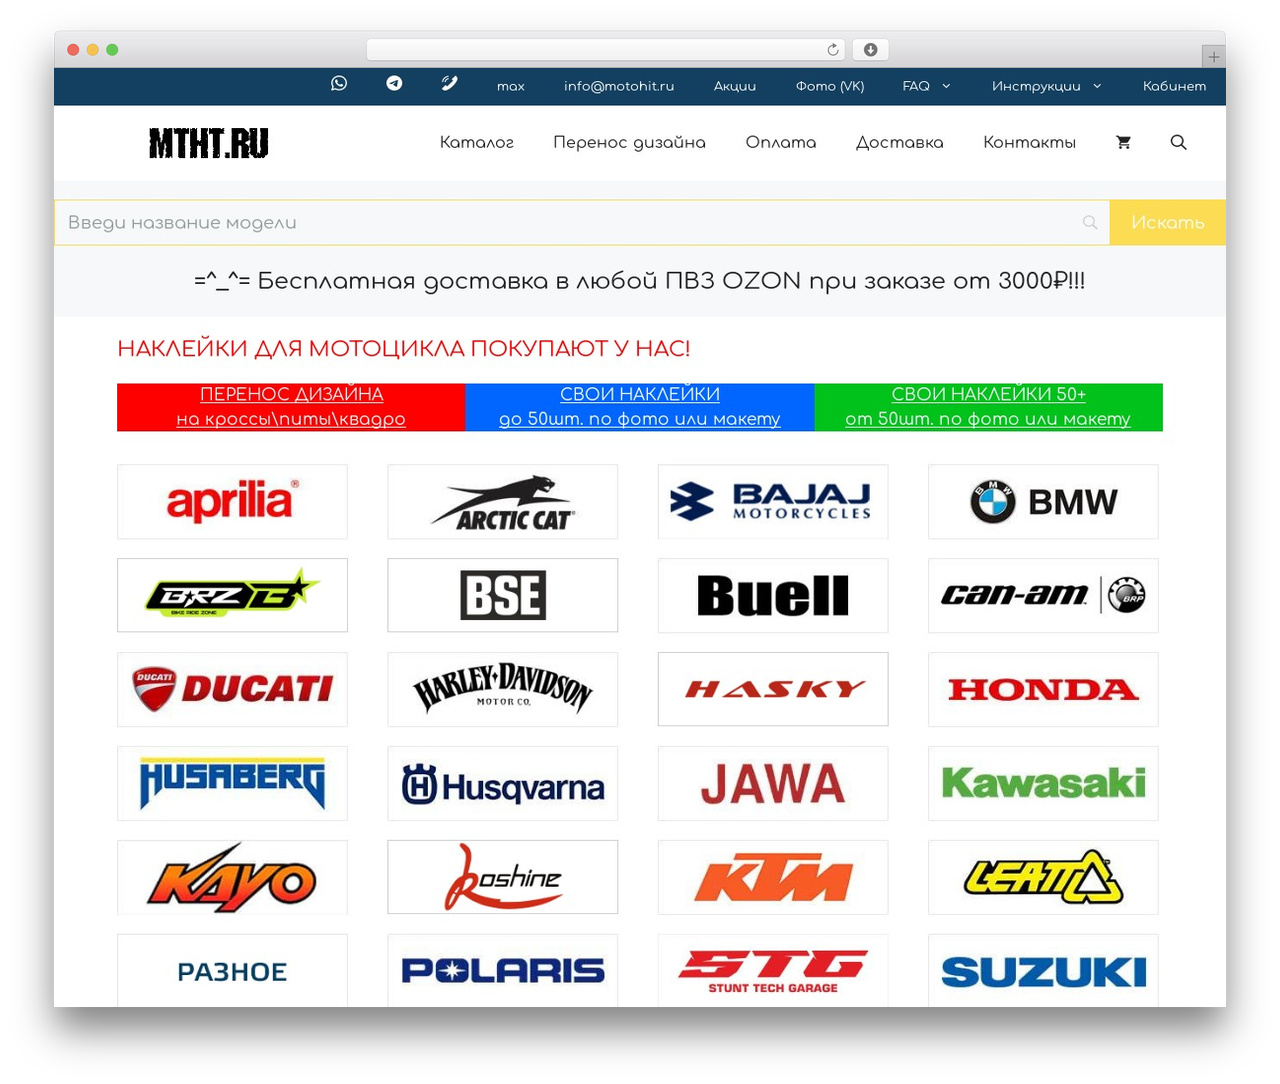Open the blue СВОИ НАКЛЕЙКИ banner link
Viewport: 1280px width, 1084px height.
point(640,407)
